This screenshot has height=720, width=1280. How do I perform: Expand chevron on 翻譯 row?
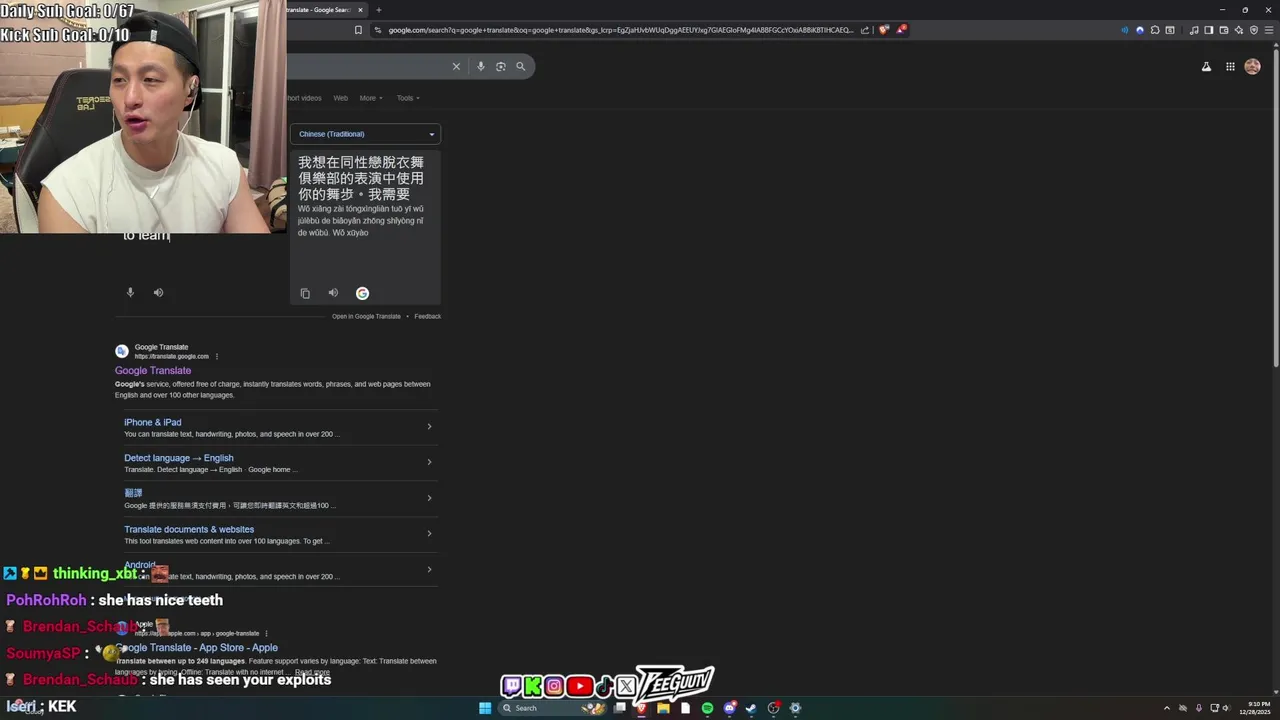(429, 498)
